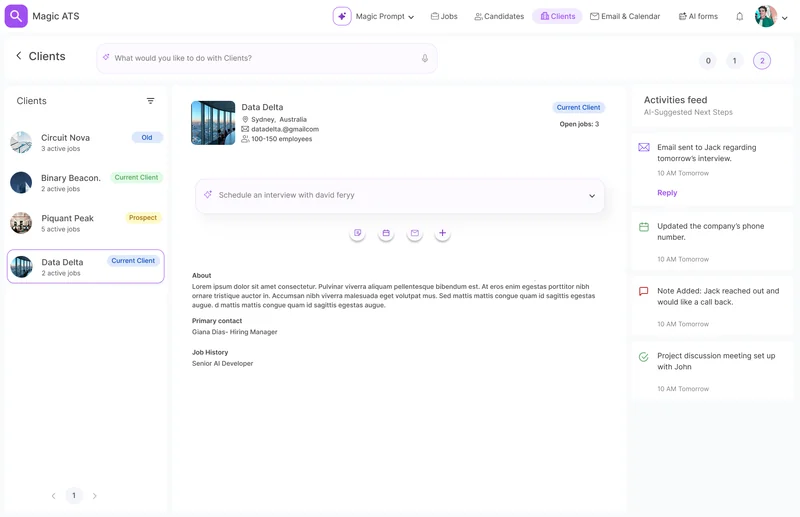Select view option 2 toggle
The width and height of the screenshot is (800, 517).
pos(762,61)
